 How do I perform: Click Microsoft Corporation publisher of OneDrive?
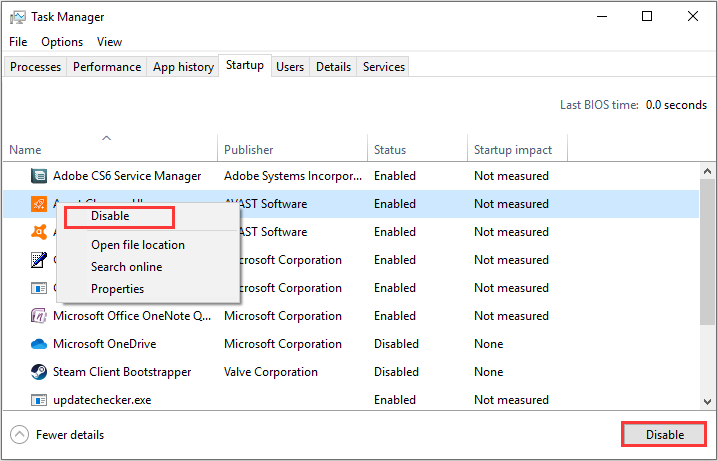tap(283, 344)
